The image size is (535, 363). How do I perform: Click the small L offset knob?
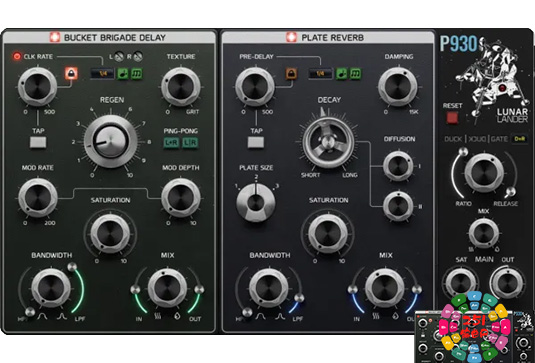(x=119, y=56)
